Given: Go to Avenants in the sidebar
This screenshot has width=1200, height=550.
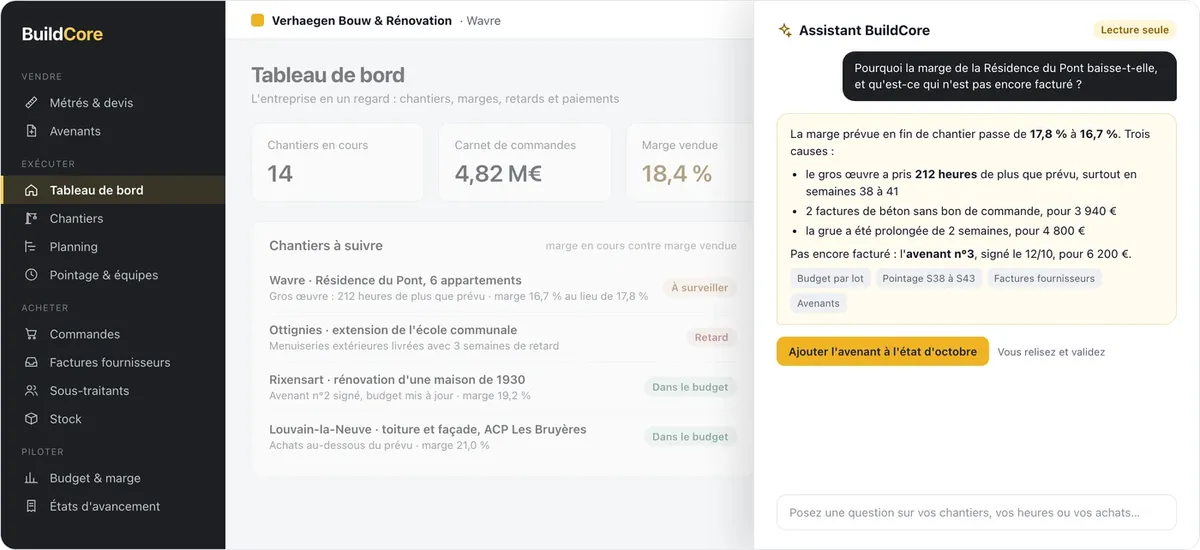Looking at the screenshot, I should click(x=113, y=131).
